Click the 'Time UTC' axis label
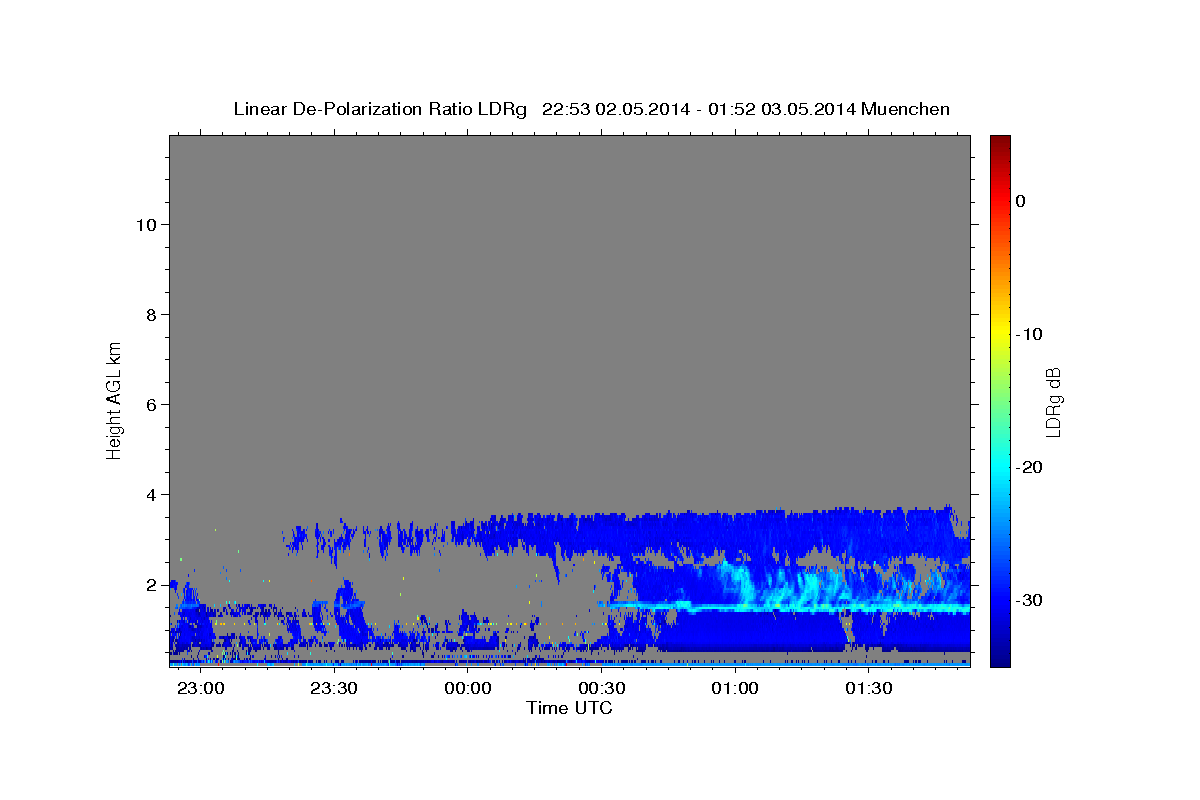Viewport: 1200px width, 800px height. [x=569, y=708]
